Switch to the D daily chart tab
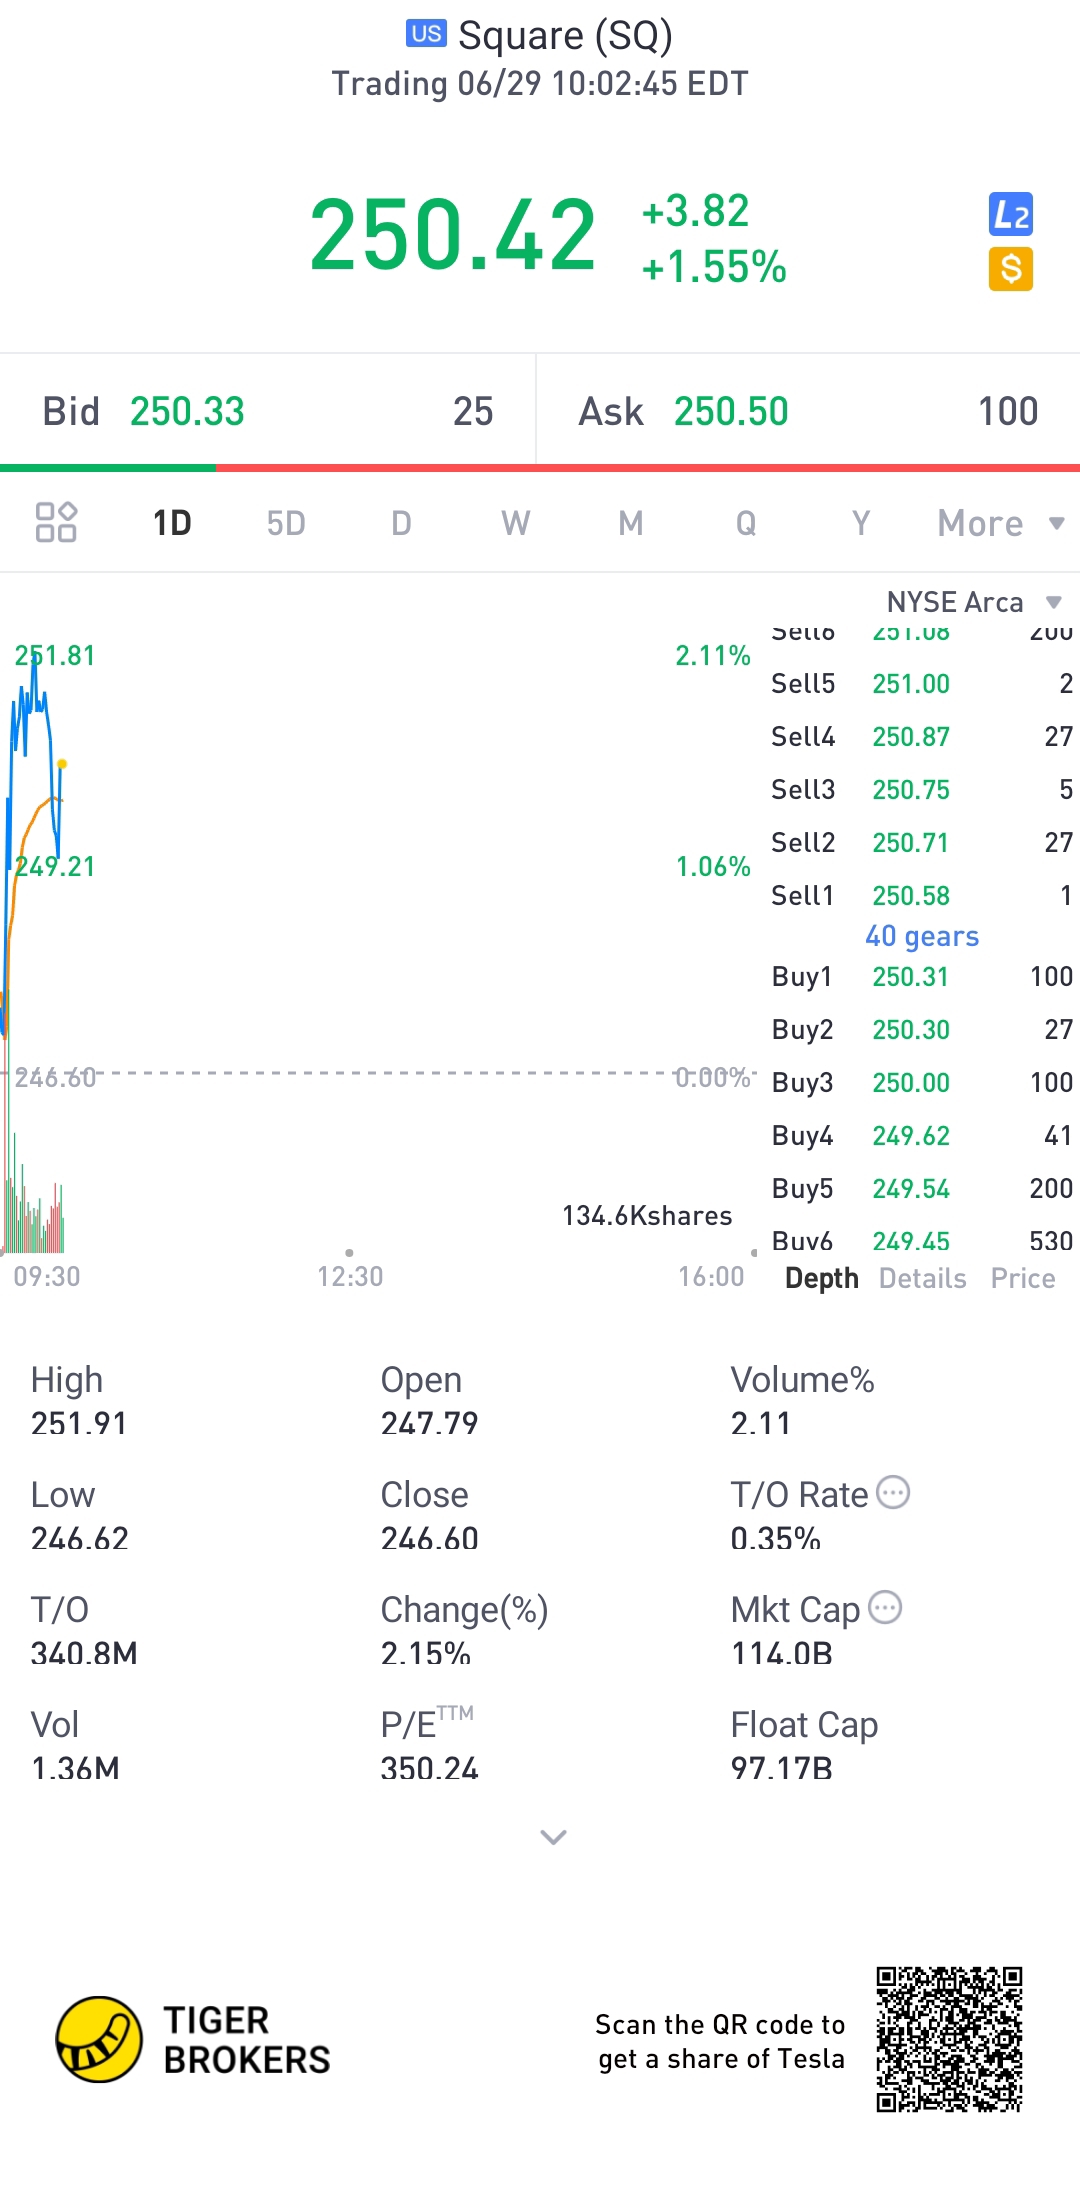This screenshot has width=1080, height=2198. [x=401, y=523]
